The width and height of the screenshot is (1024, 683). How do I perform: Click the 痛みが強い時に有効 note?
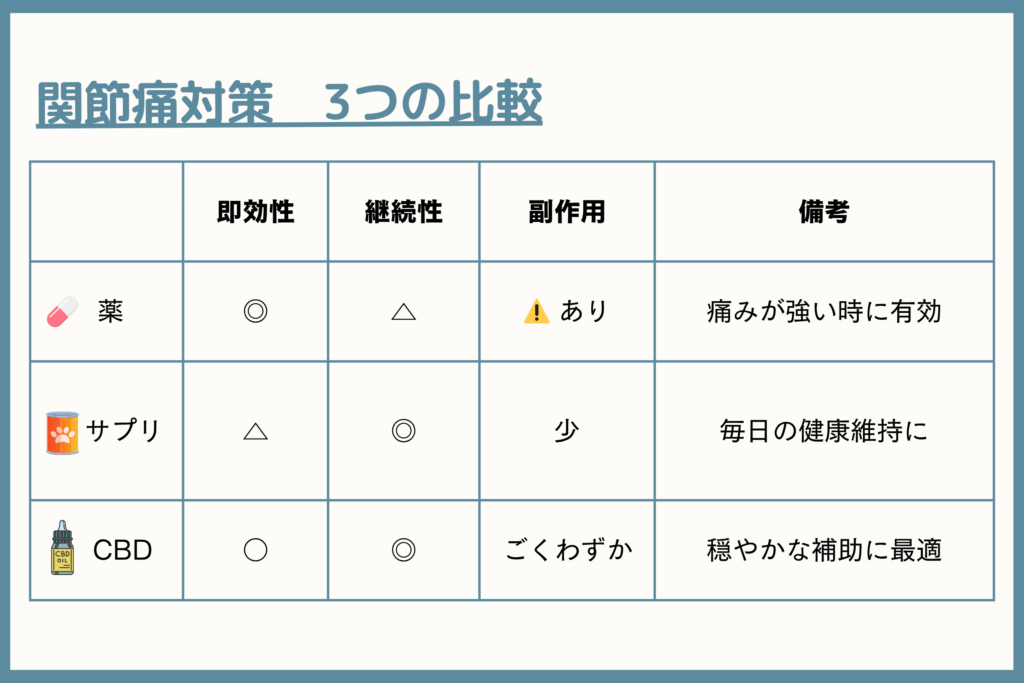824,311
